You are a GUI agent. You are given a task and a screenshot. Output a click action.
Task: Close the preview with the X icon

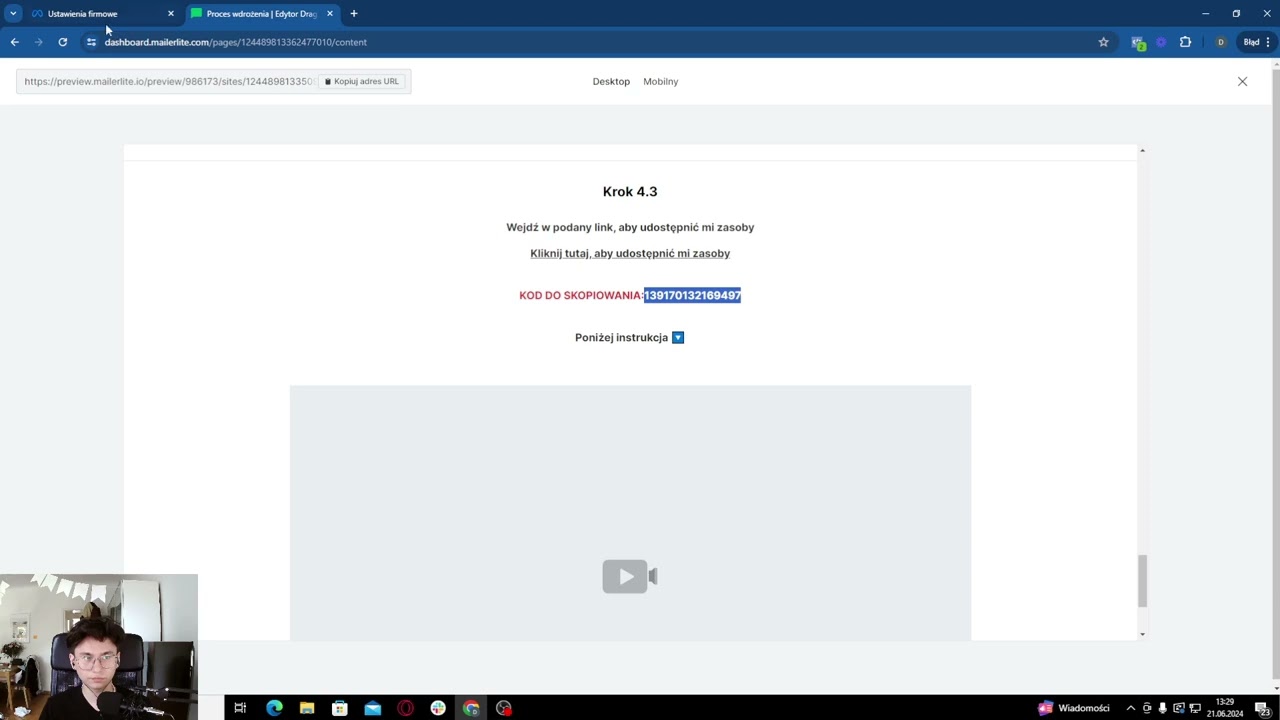click(1242, 81)
